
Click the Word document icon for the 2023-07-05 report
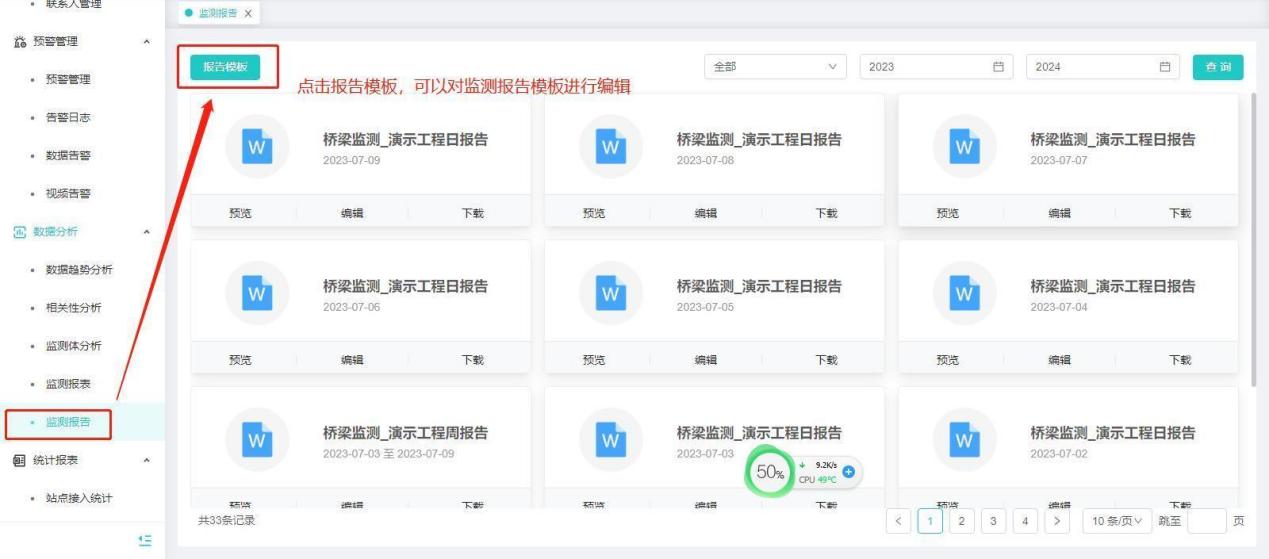(x=611, y=293)
